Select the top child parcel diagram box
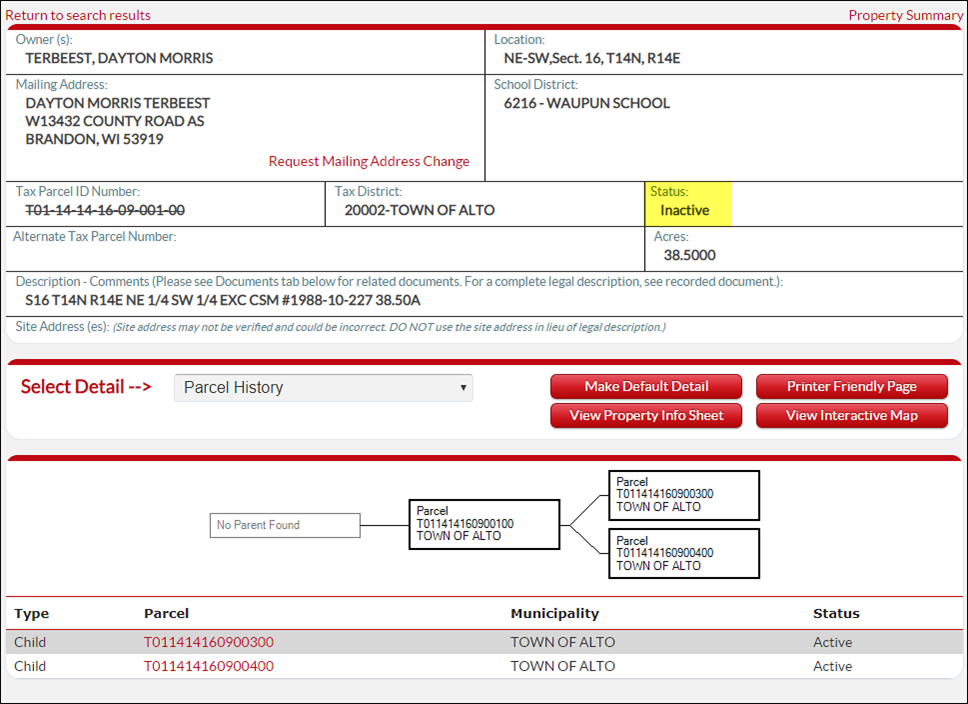 pyautogui.click(x=683, y=495)
